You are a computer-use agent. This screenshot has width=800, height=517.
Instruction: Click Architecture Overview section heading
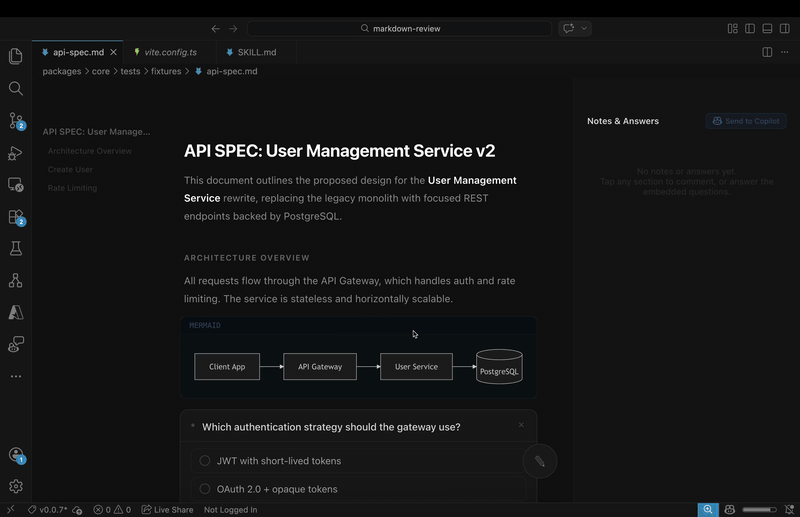point(247,258)
